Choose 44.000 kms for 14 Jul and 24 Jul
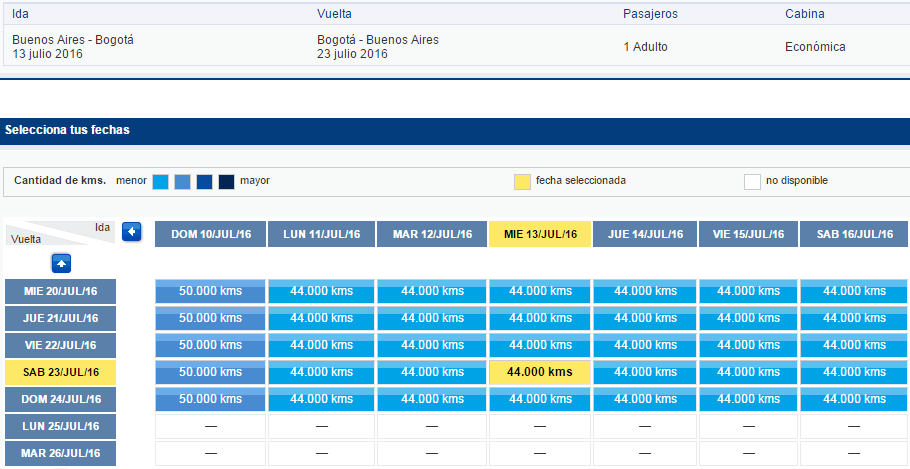Image resolution: width=910 pixels, height=469 pixels. 645,399
